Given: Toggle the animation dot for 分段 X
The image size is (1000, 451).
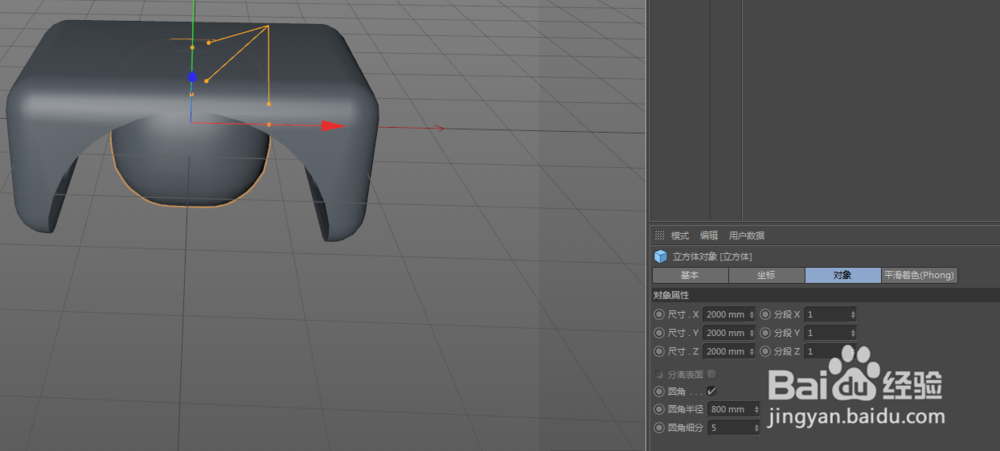Looking at the screenshot, I should tap(765, 314).
